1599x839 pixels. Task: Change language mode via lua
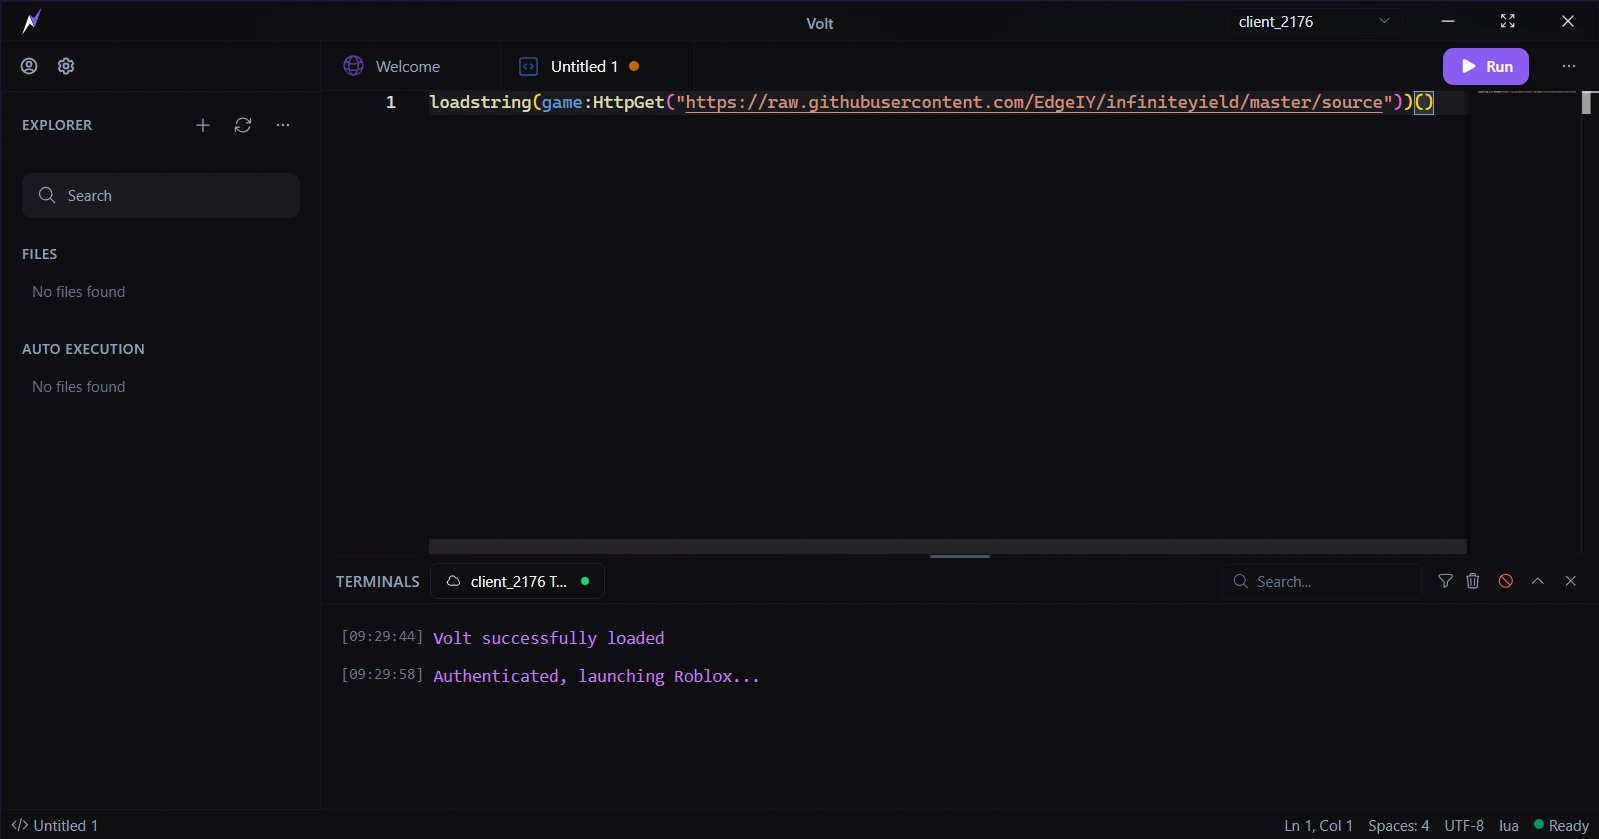(1509, 825)
